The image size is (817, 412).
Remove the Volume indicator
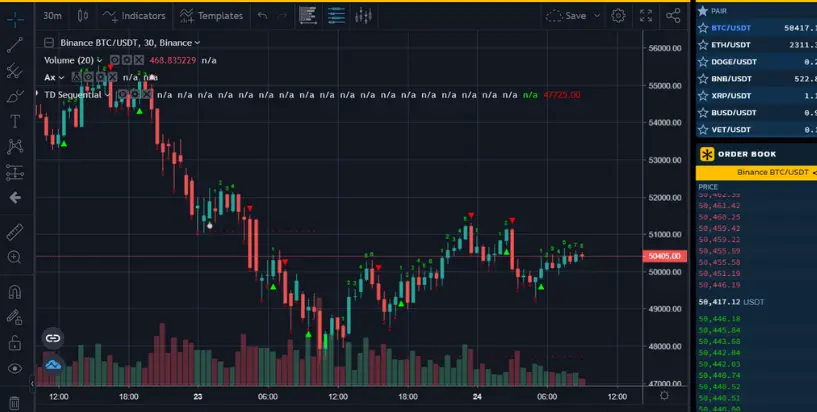[x=139, y=60]
